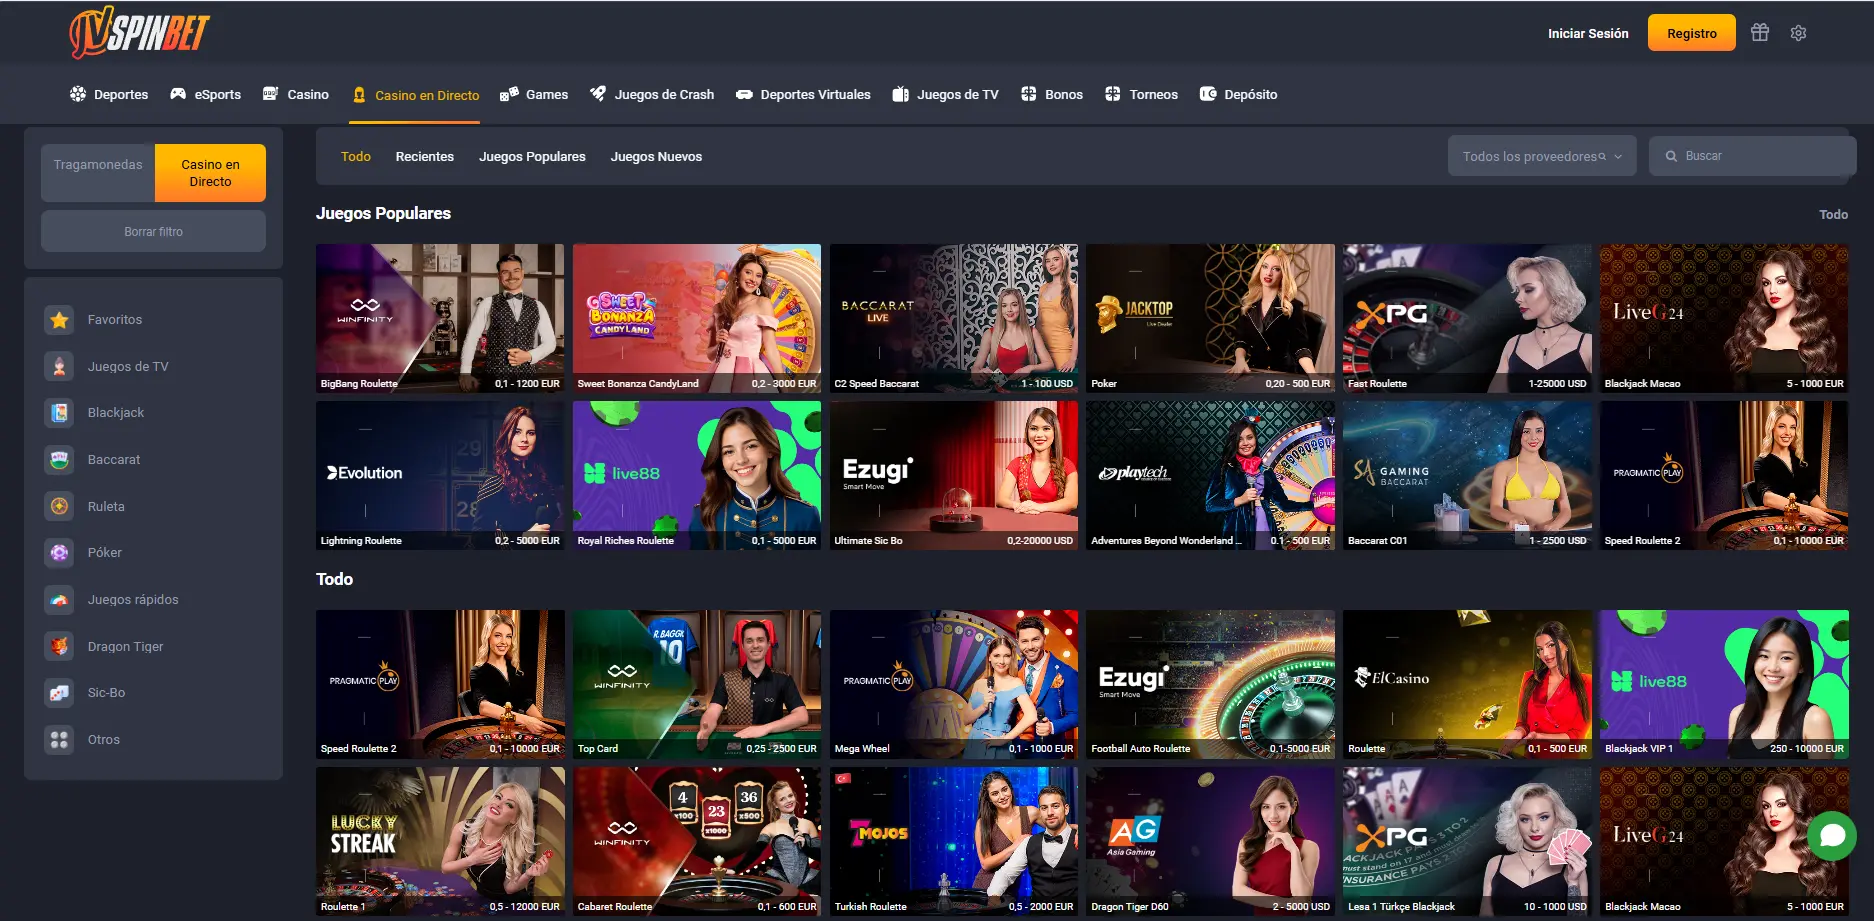
Task: Click the Deportes Virtuales icon
Action: point(744,95)
